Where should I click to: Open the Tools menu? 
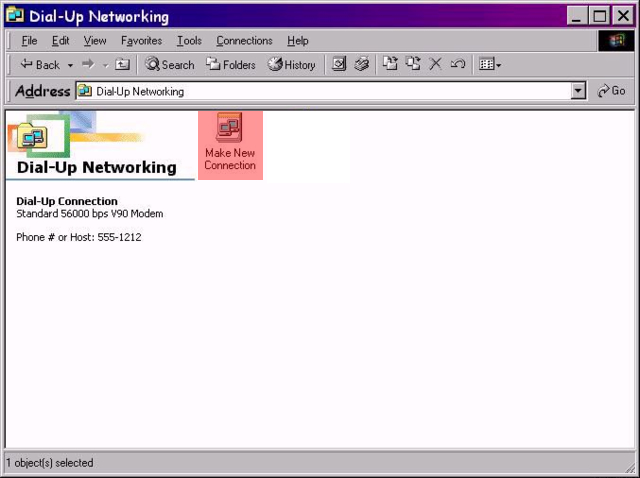coord(189,41)
